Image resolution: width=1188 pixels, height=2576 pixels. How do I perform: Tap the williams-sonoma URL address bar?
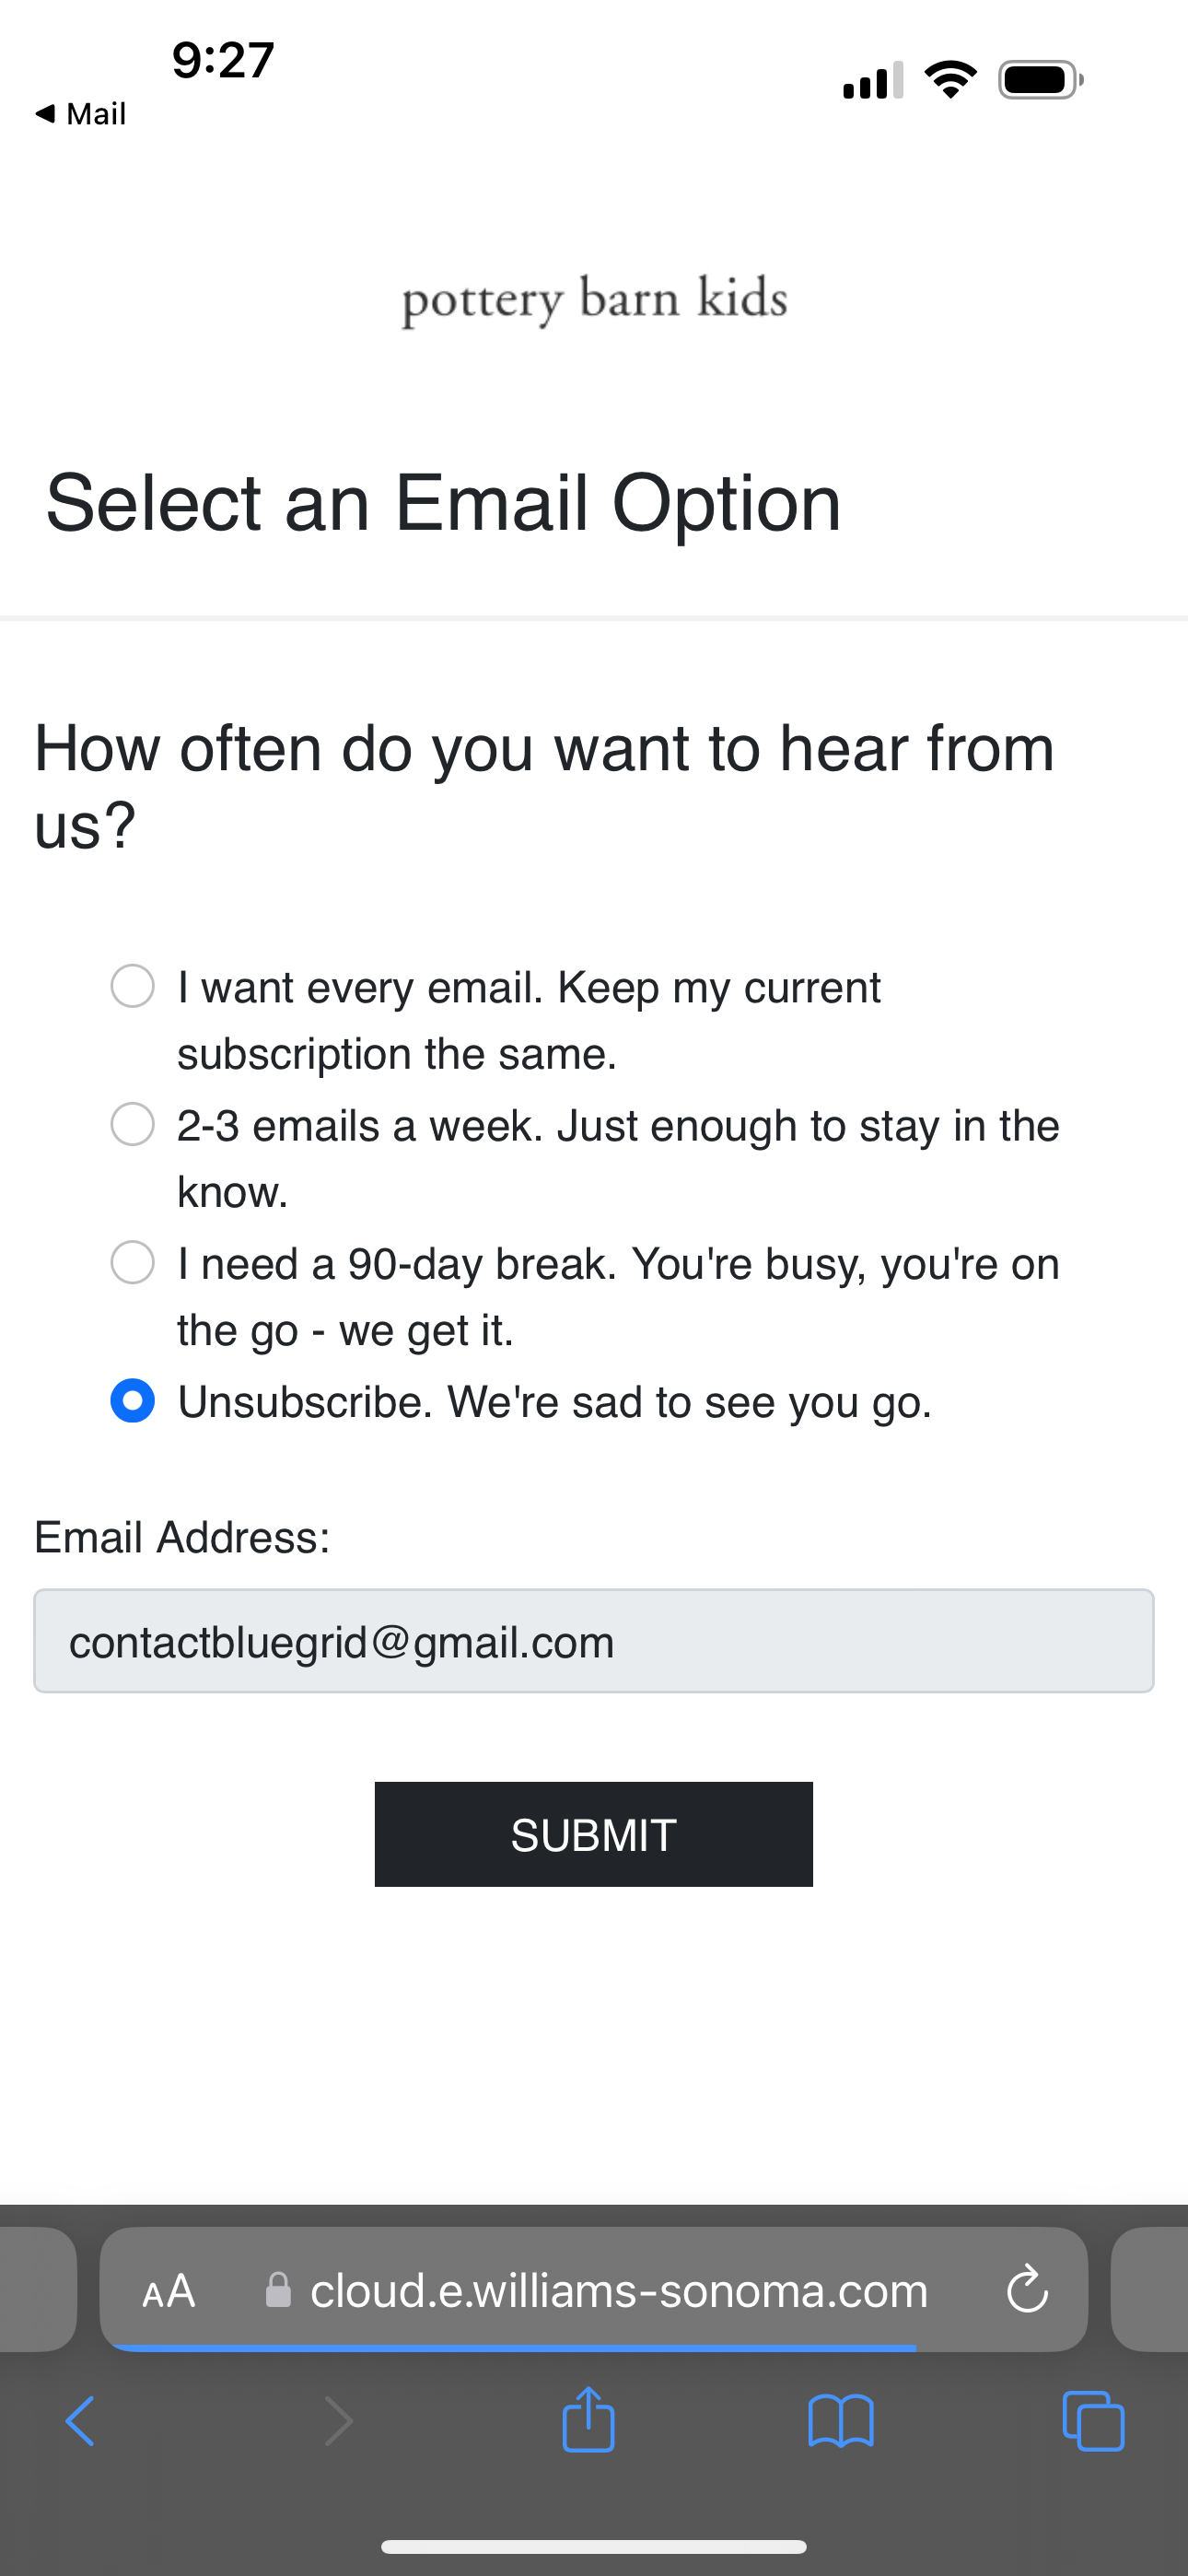(x=619, y=2290)
